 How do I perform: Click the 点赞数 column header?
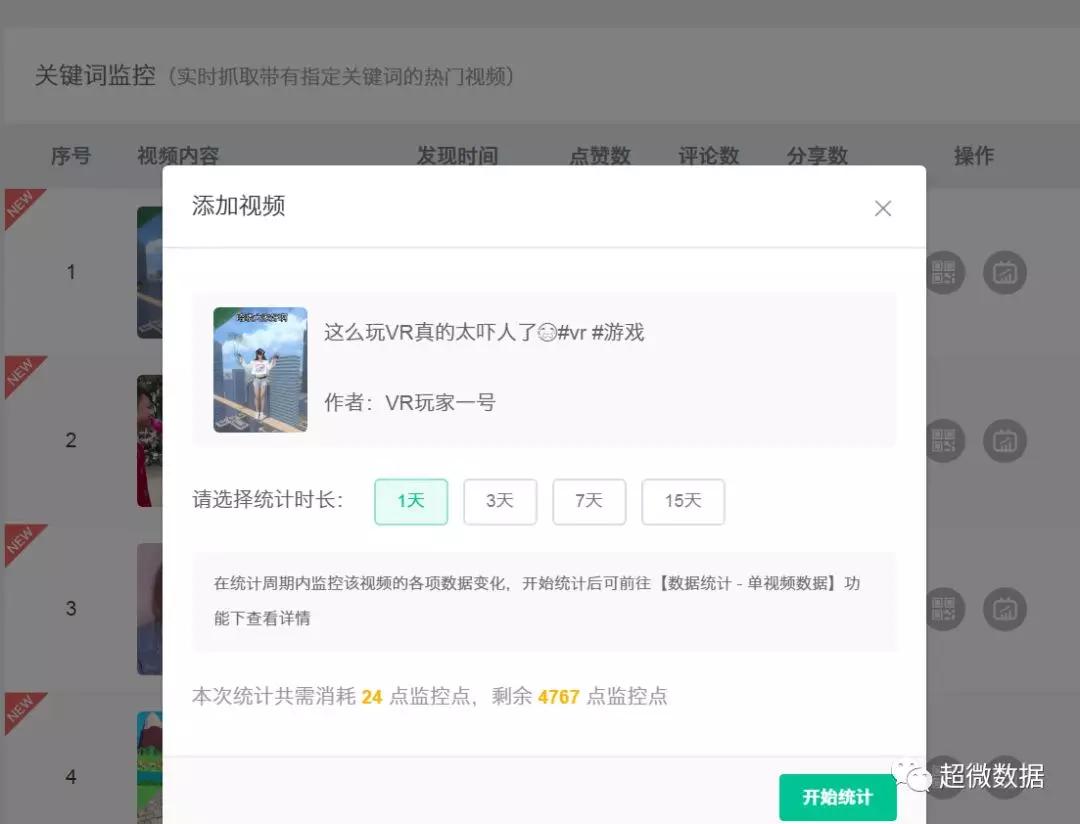tap(600, 156)
